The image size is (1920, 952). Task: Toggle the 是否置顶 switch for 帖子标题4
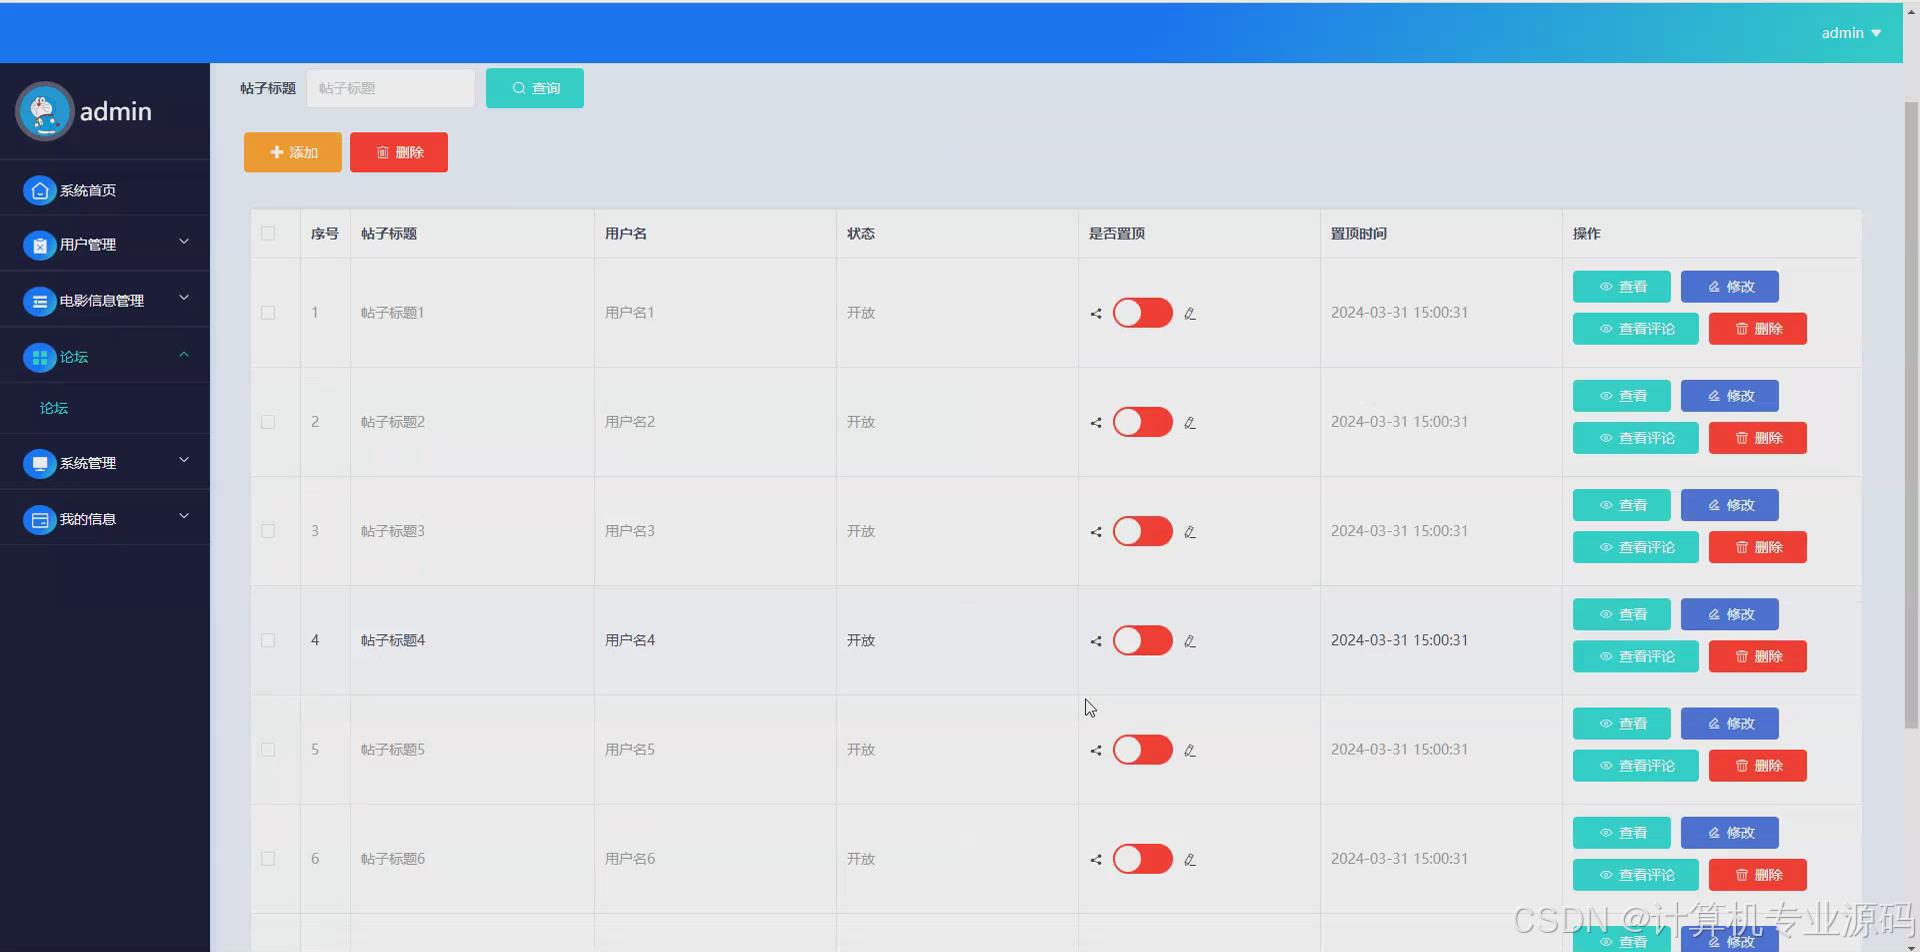tap(1143, 640)
